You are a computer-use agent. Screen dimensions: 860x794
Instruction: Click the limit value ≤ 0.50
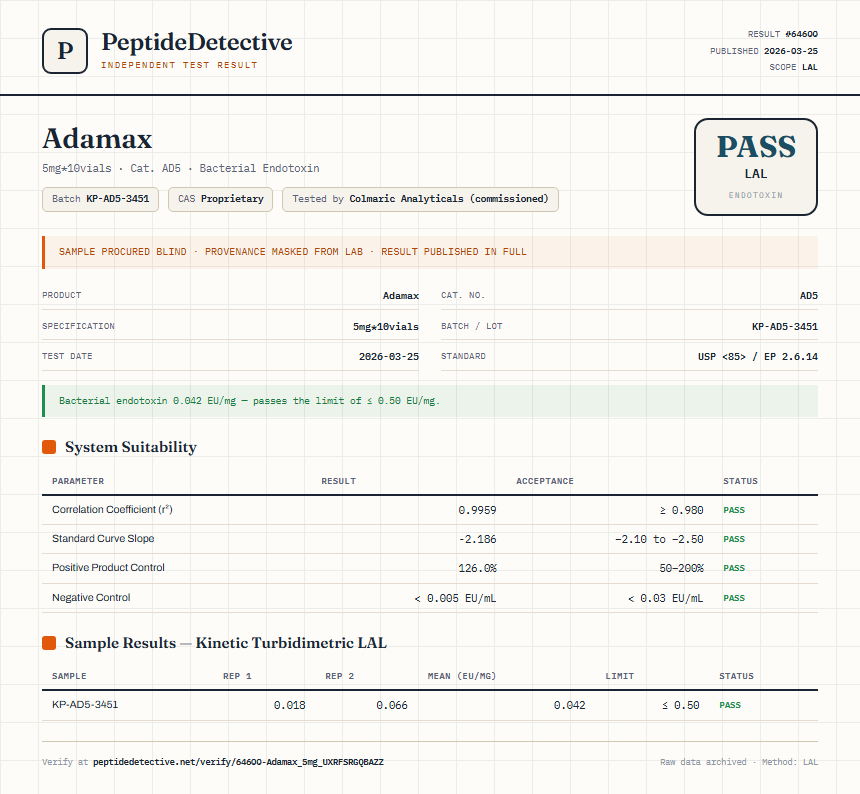coord(681,706)
